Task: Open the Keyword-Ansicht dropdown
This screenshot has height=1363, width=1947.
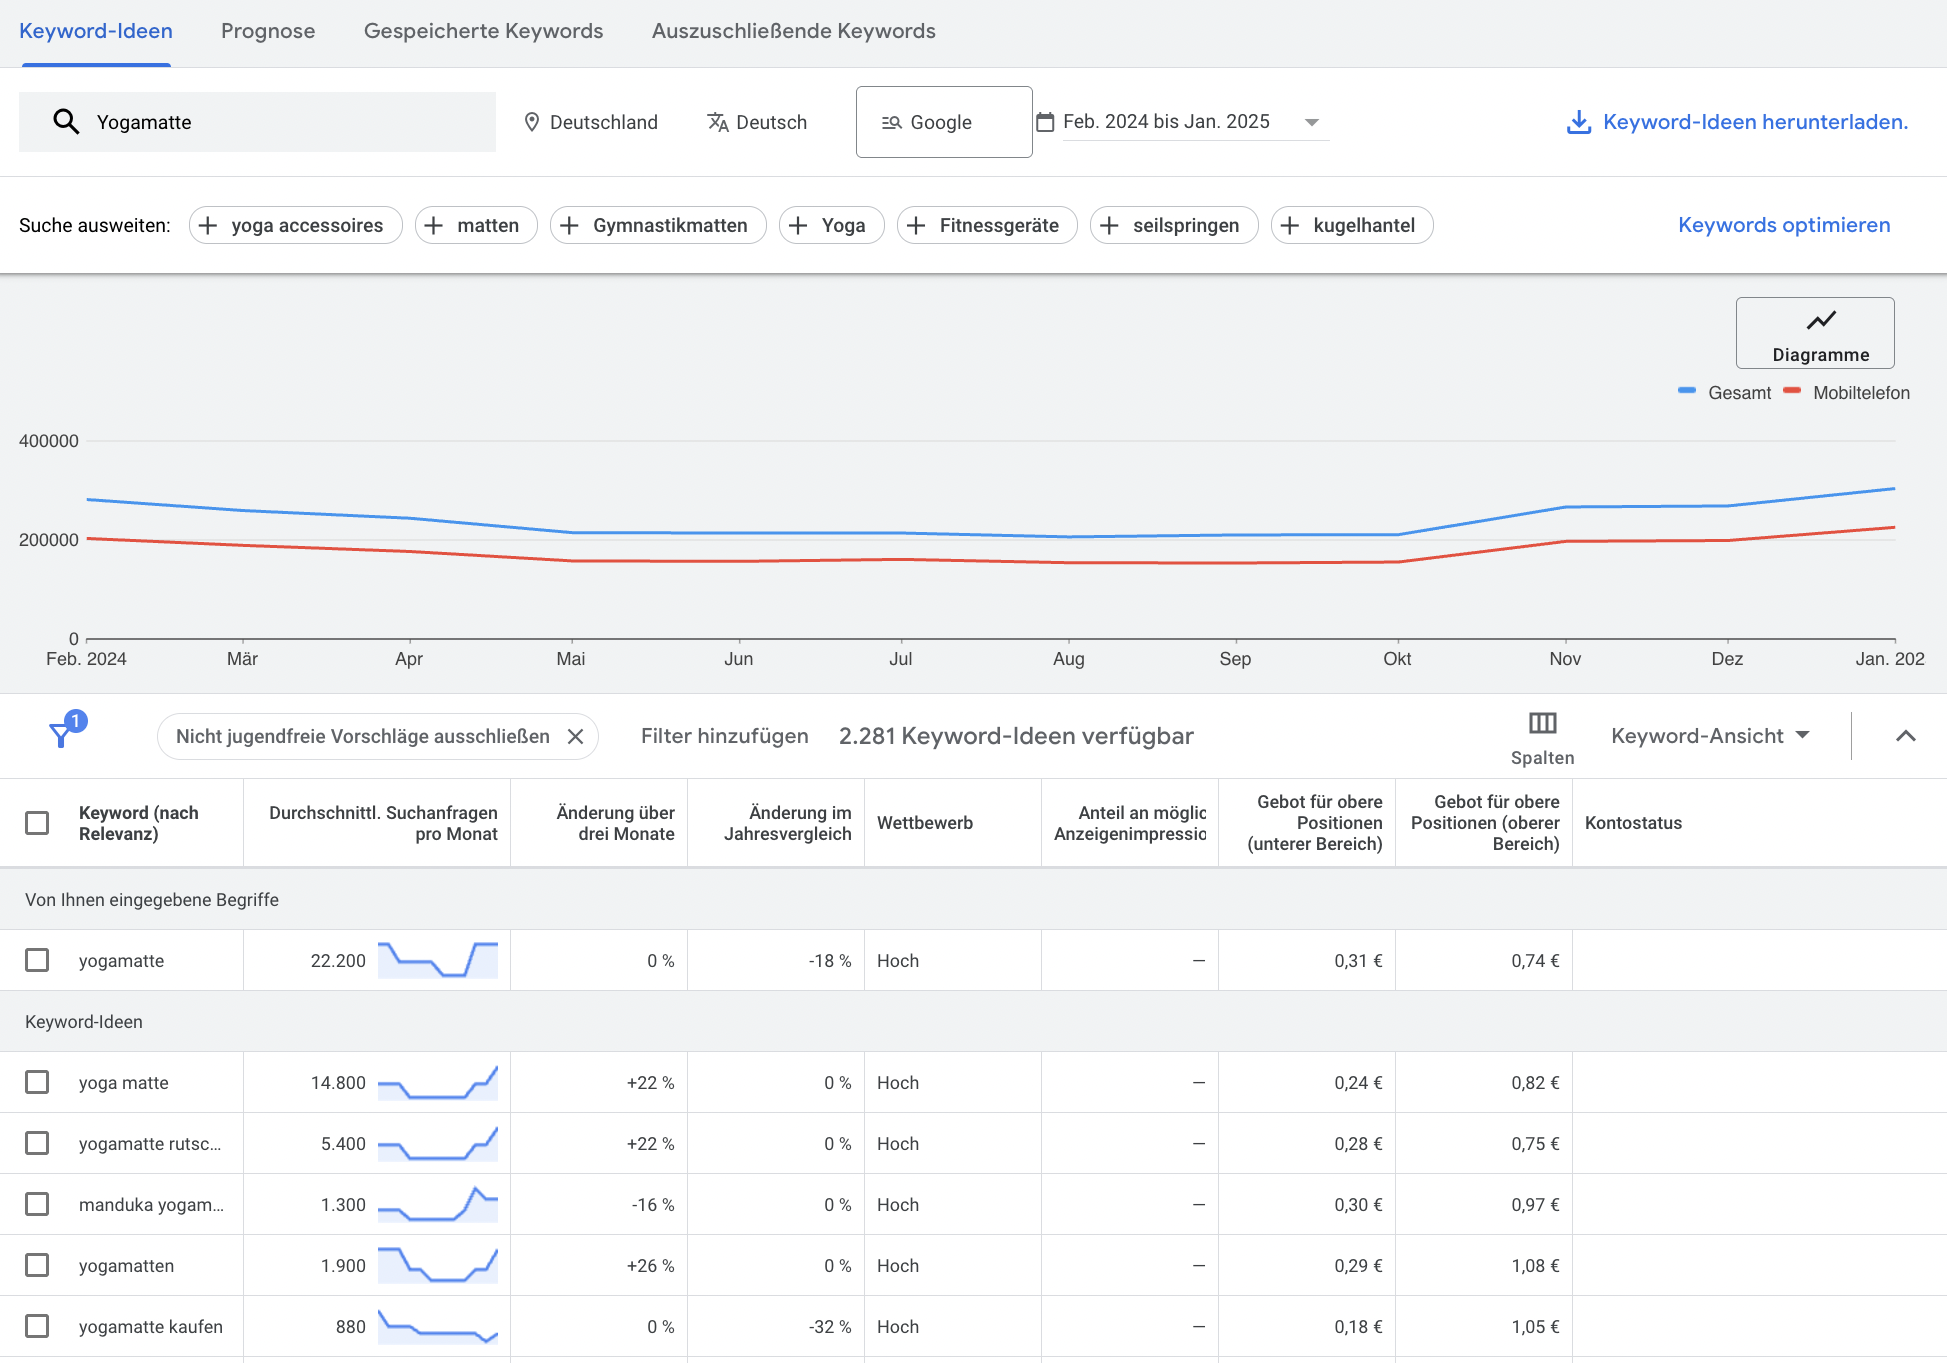Action: click(1710, 736)
